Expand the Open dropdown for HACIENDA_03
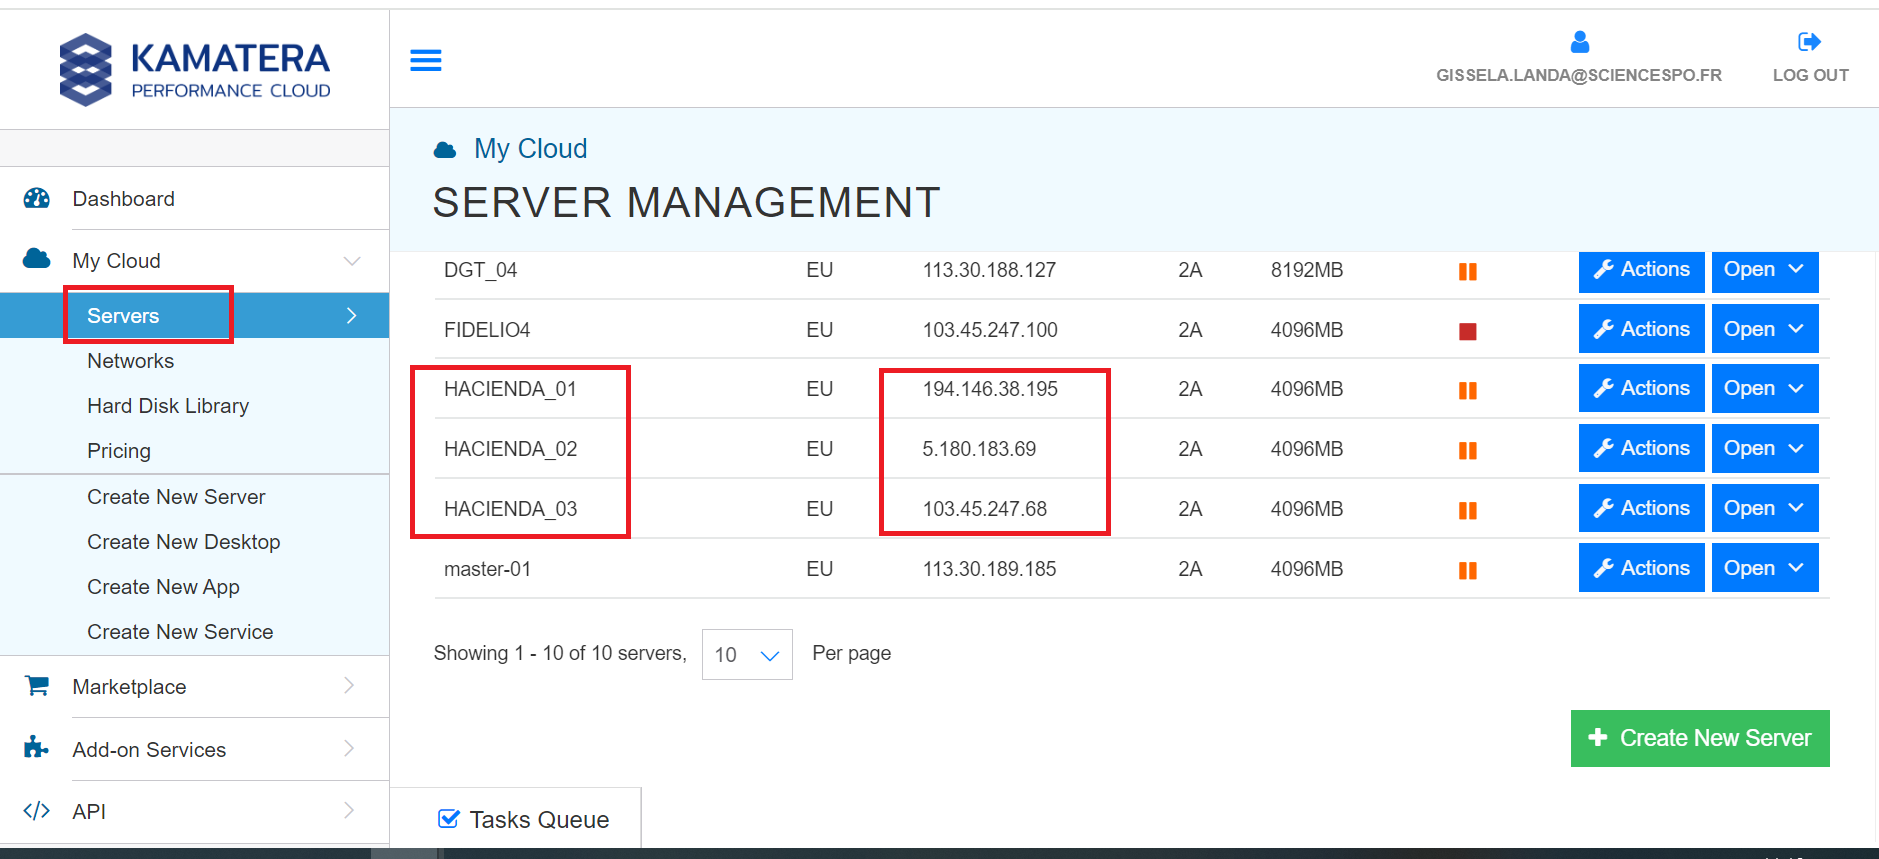 tap(1765, 508)
